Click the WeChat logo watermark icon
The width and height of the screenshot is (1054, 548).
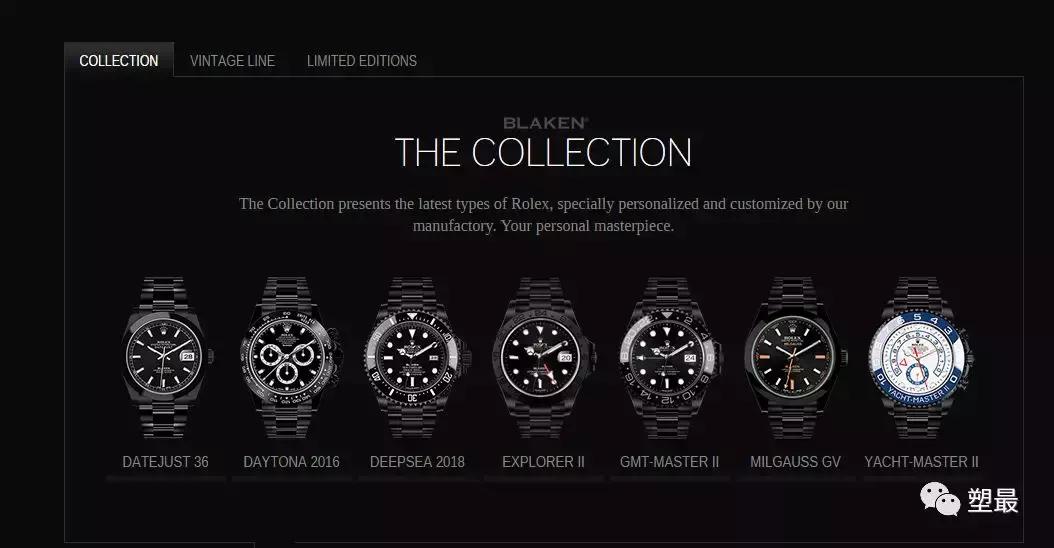pyautogui.click(x=940, y=499)
